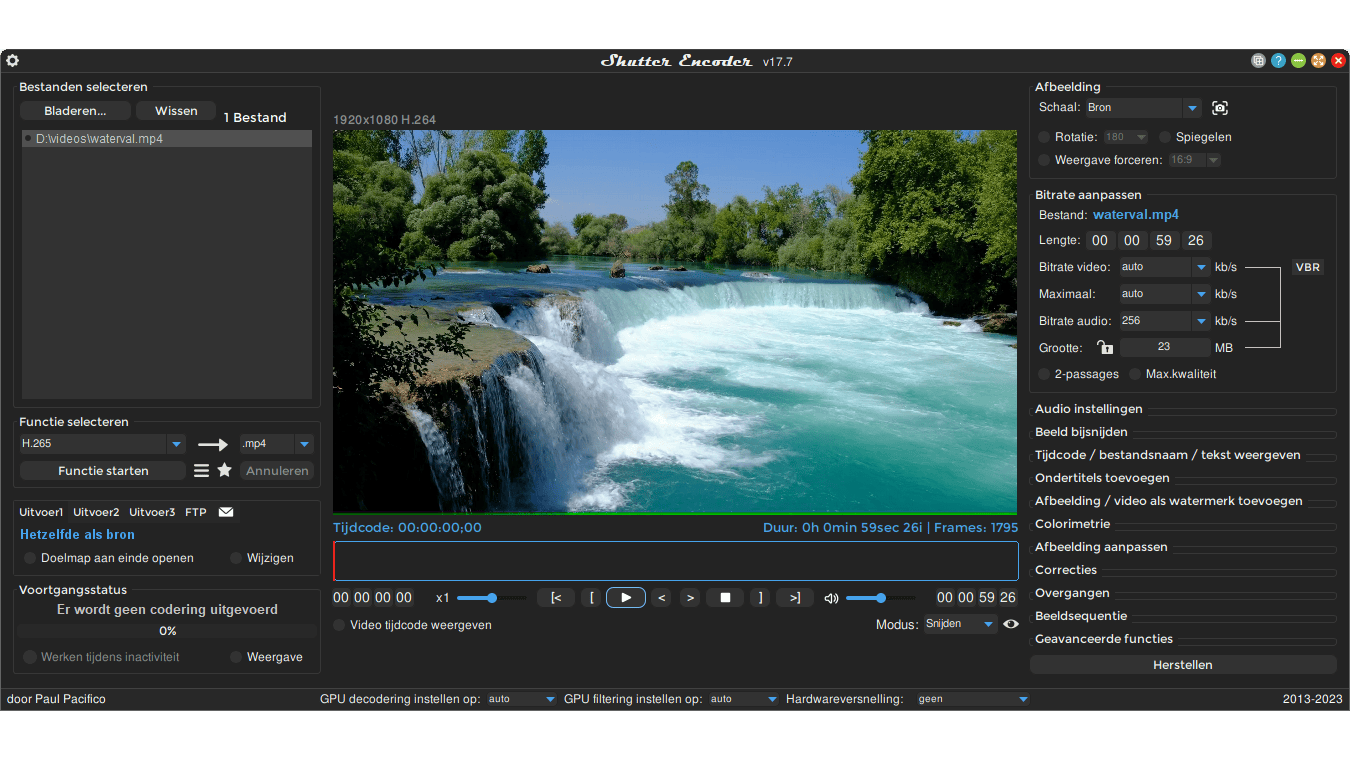Click the screenshot frame icon beside Schaal
The width and height of the screenshot is (1350, 759).
(1220, 108)
